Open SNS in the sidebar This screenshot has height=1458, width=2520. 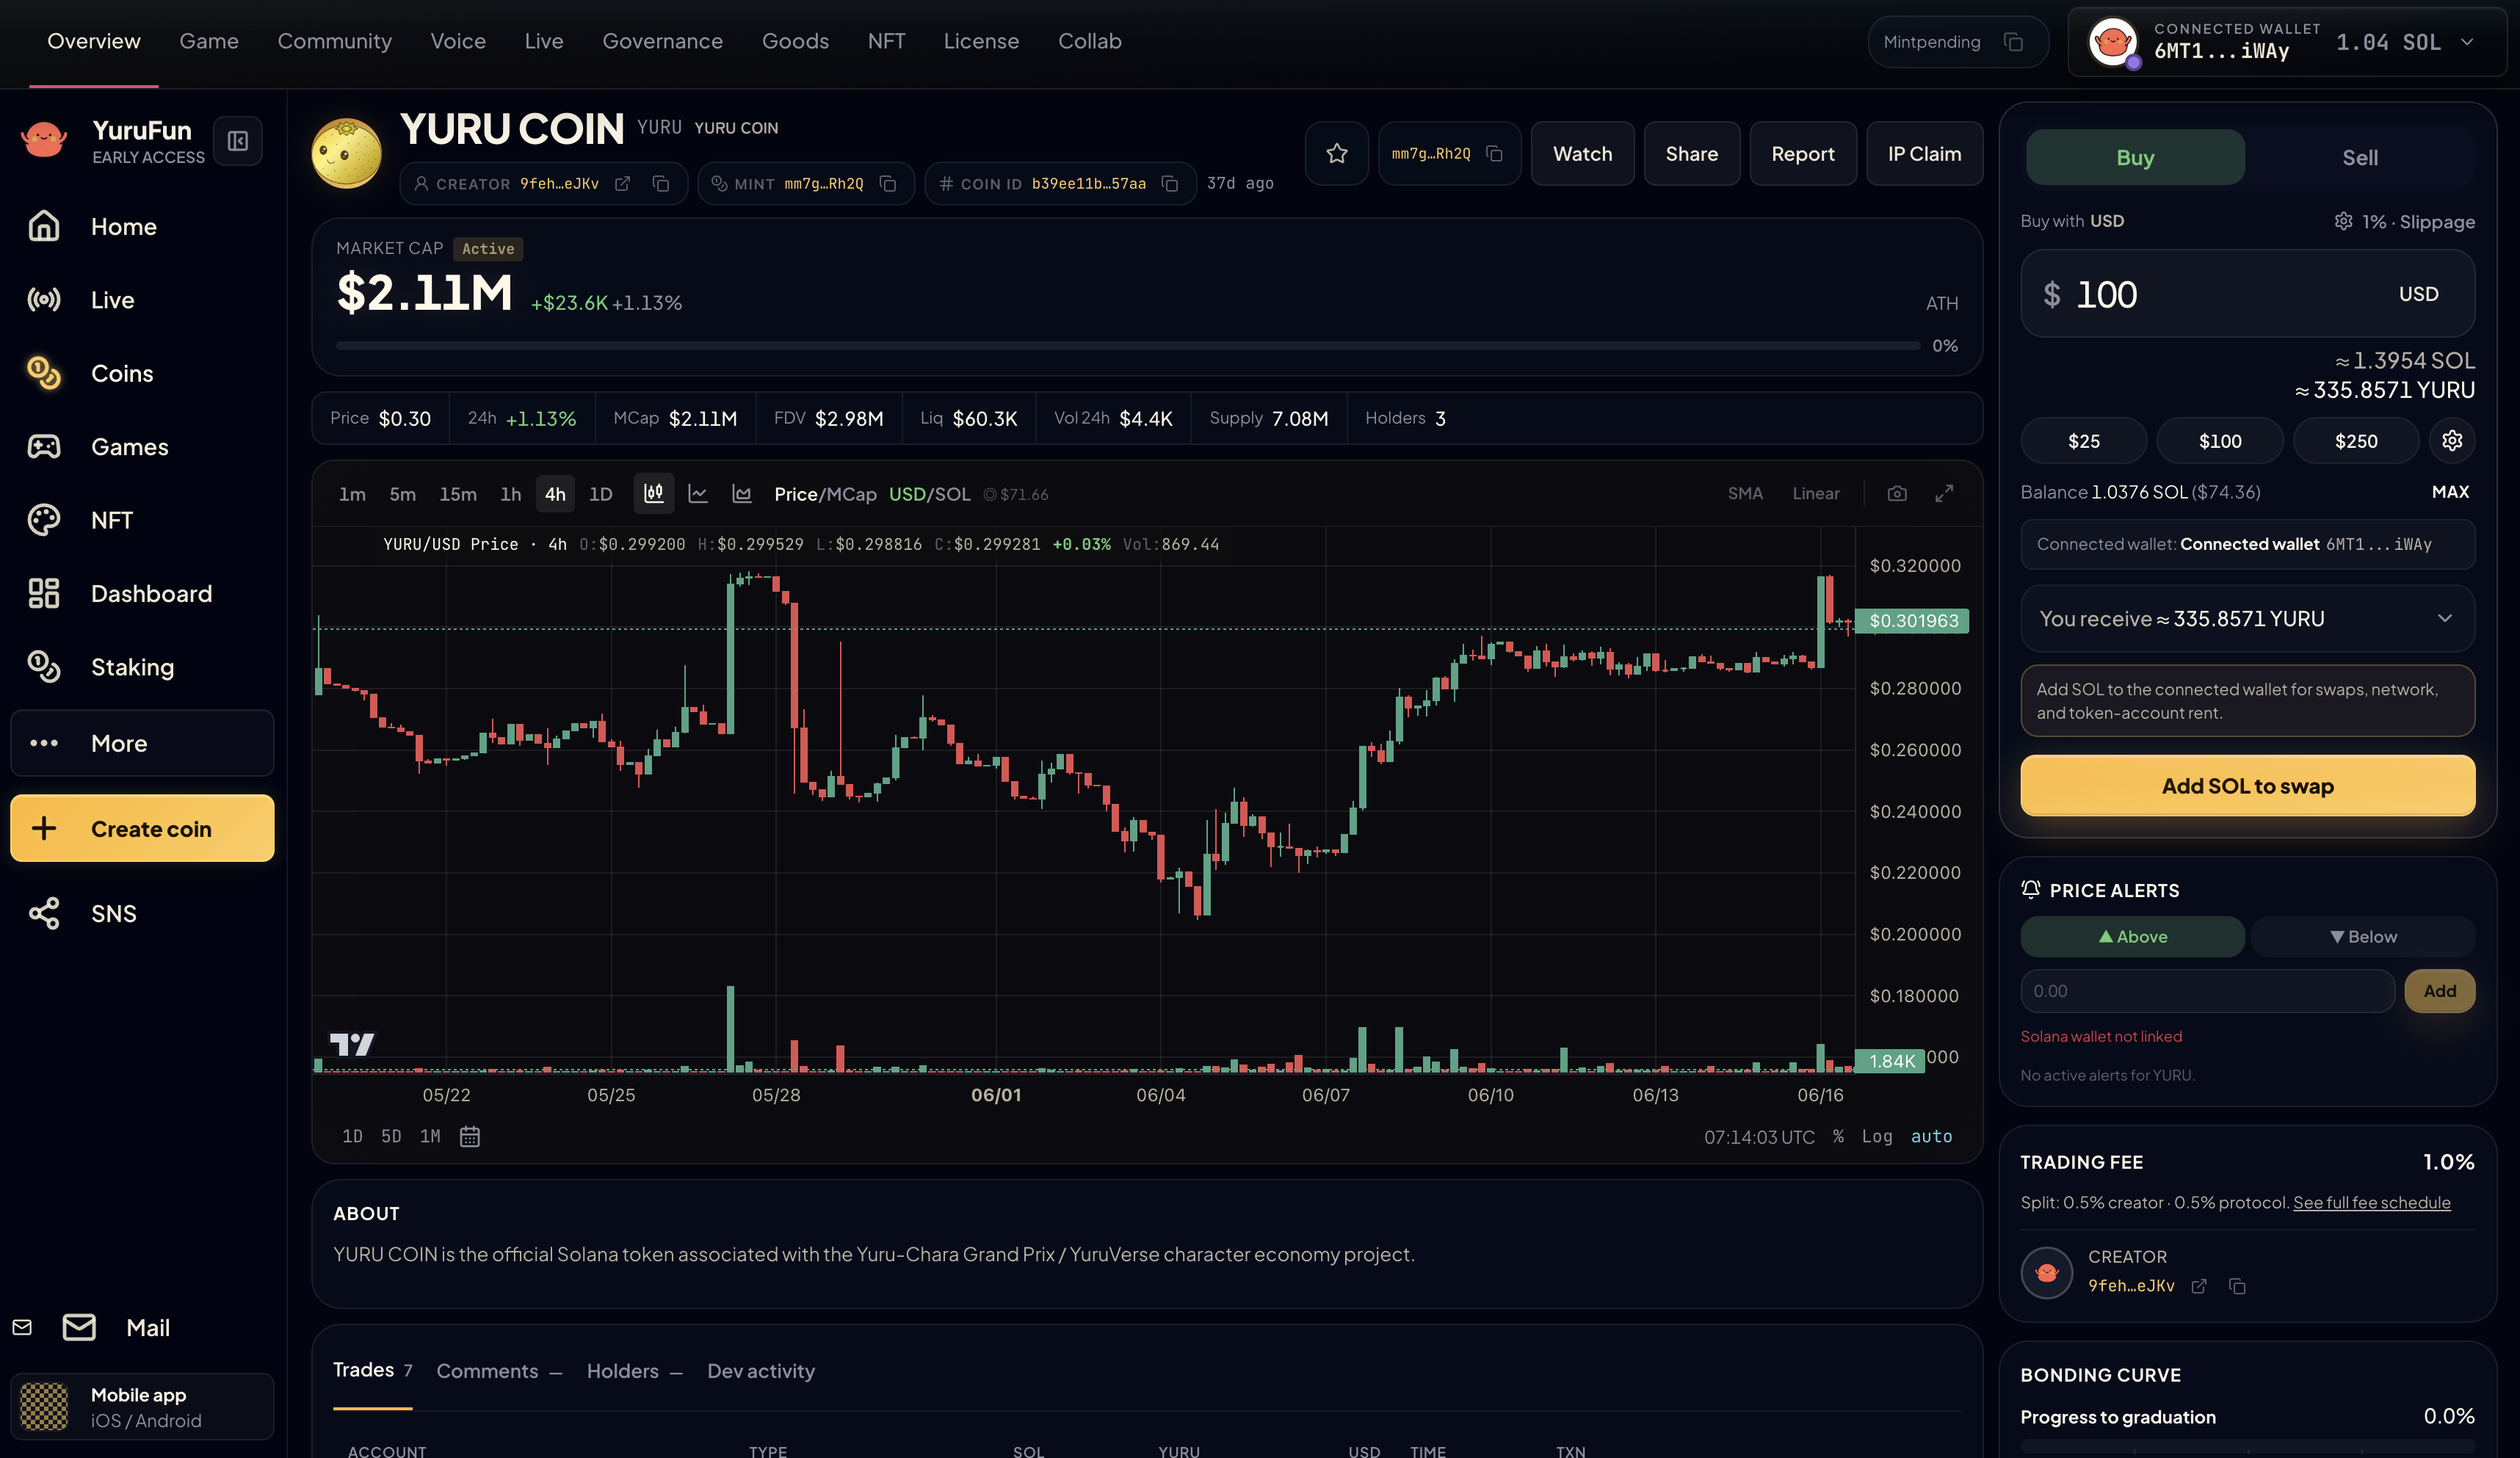tap(142, 914)
